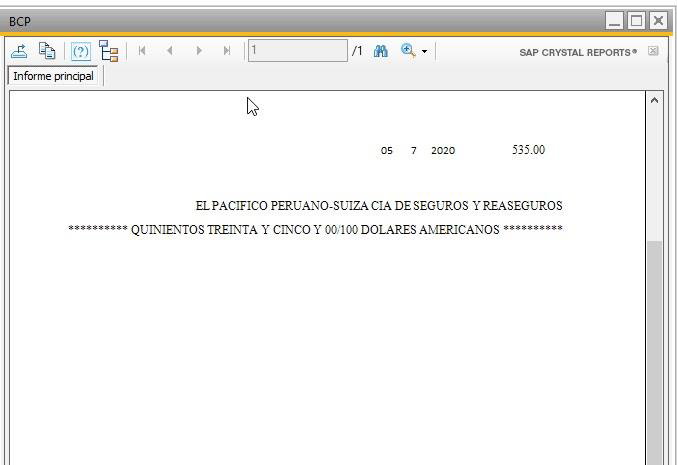The width and height of the screenshot is (677, 465).
Task: Toggle the group tree icon
Action: pos(108,51)
